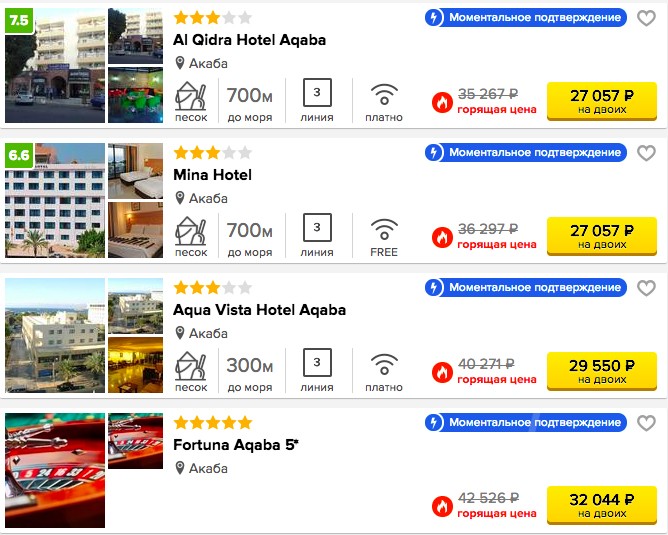The image size is (668, 535).
Task: Open the Mina Hotel title link
Action: pyautogui.click(x=212, y=175)
